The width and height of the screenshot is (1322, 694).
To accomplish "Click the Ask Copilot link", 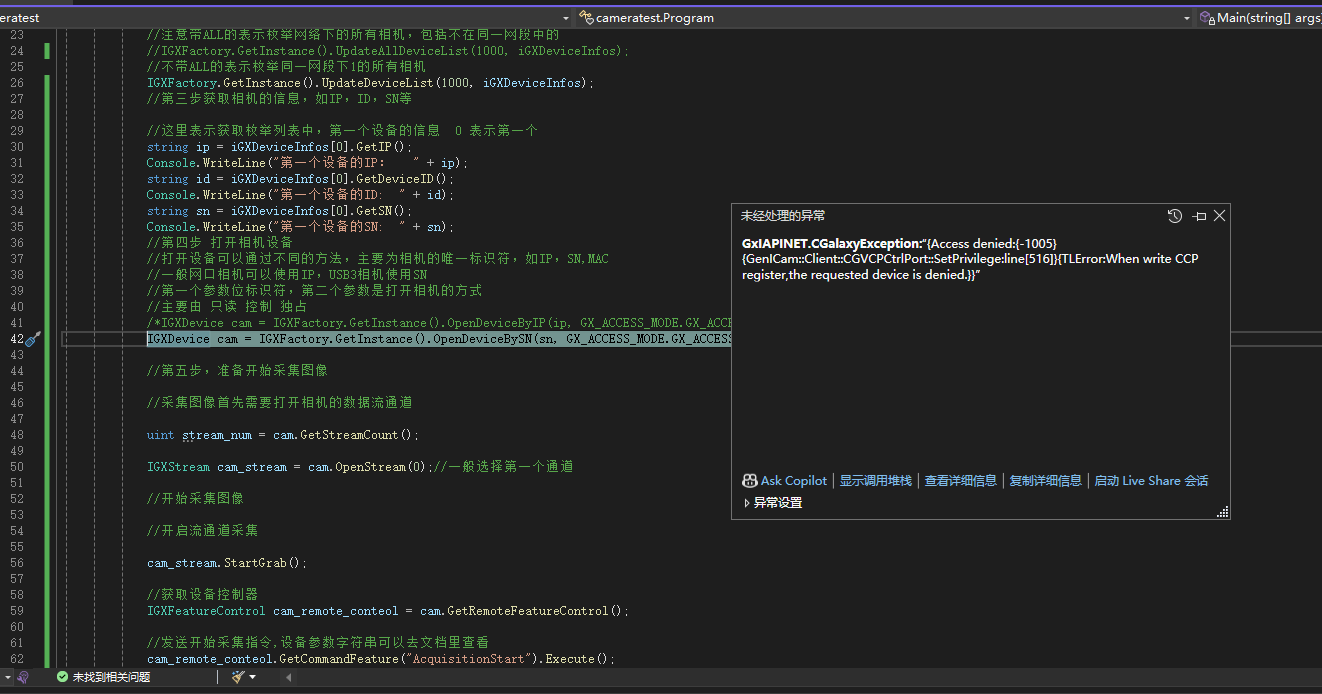I will [x=794, y=481].
